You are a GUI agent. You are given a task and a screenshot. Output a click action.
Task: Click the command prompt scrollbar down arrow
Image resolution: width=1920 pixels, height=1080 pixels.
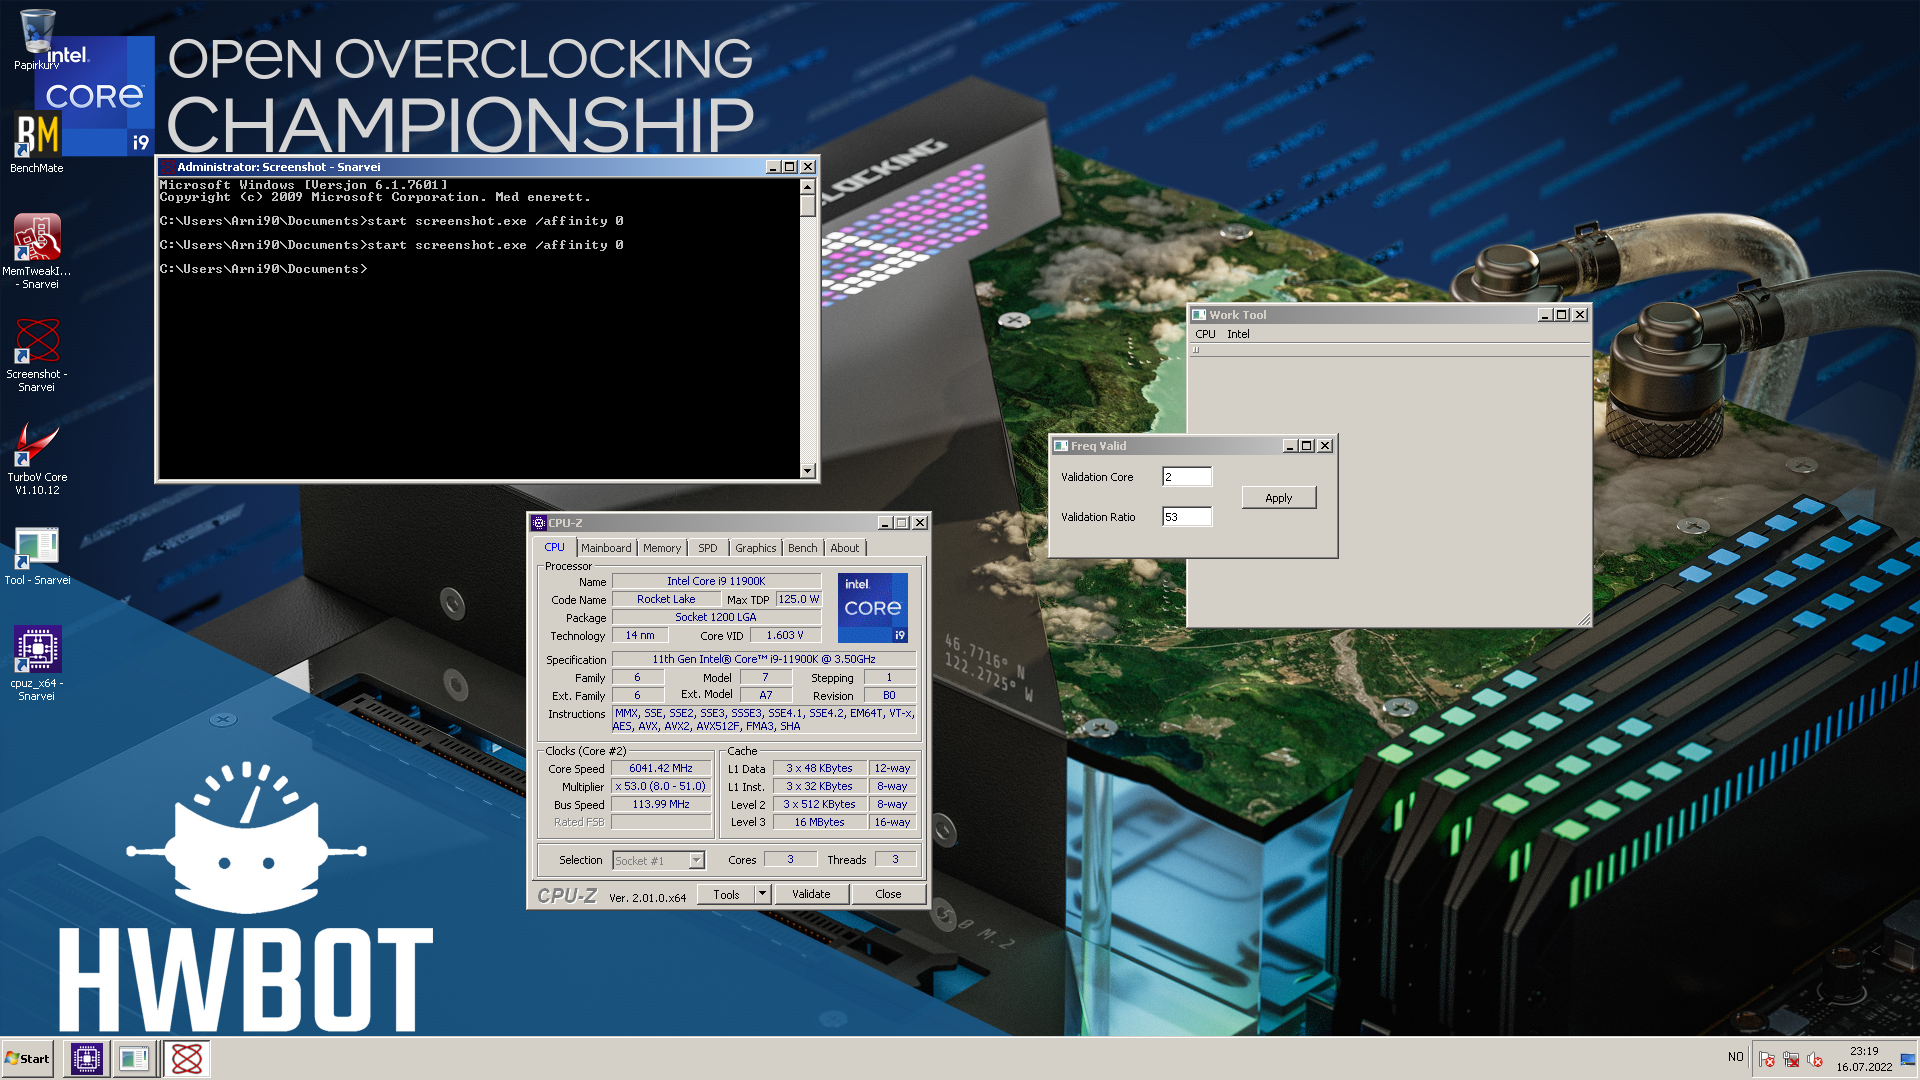(808, 471)
